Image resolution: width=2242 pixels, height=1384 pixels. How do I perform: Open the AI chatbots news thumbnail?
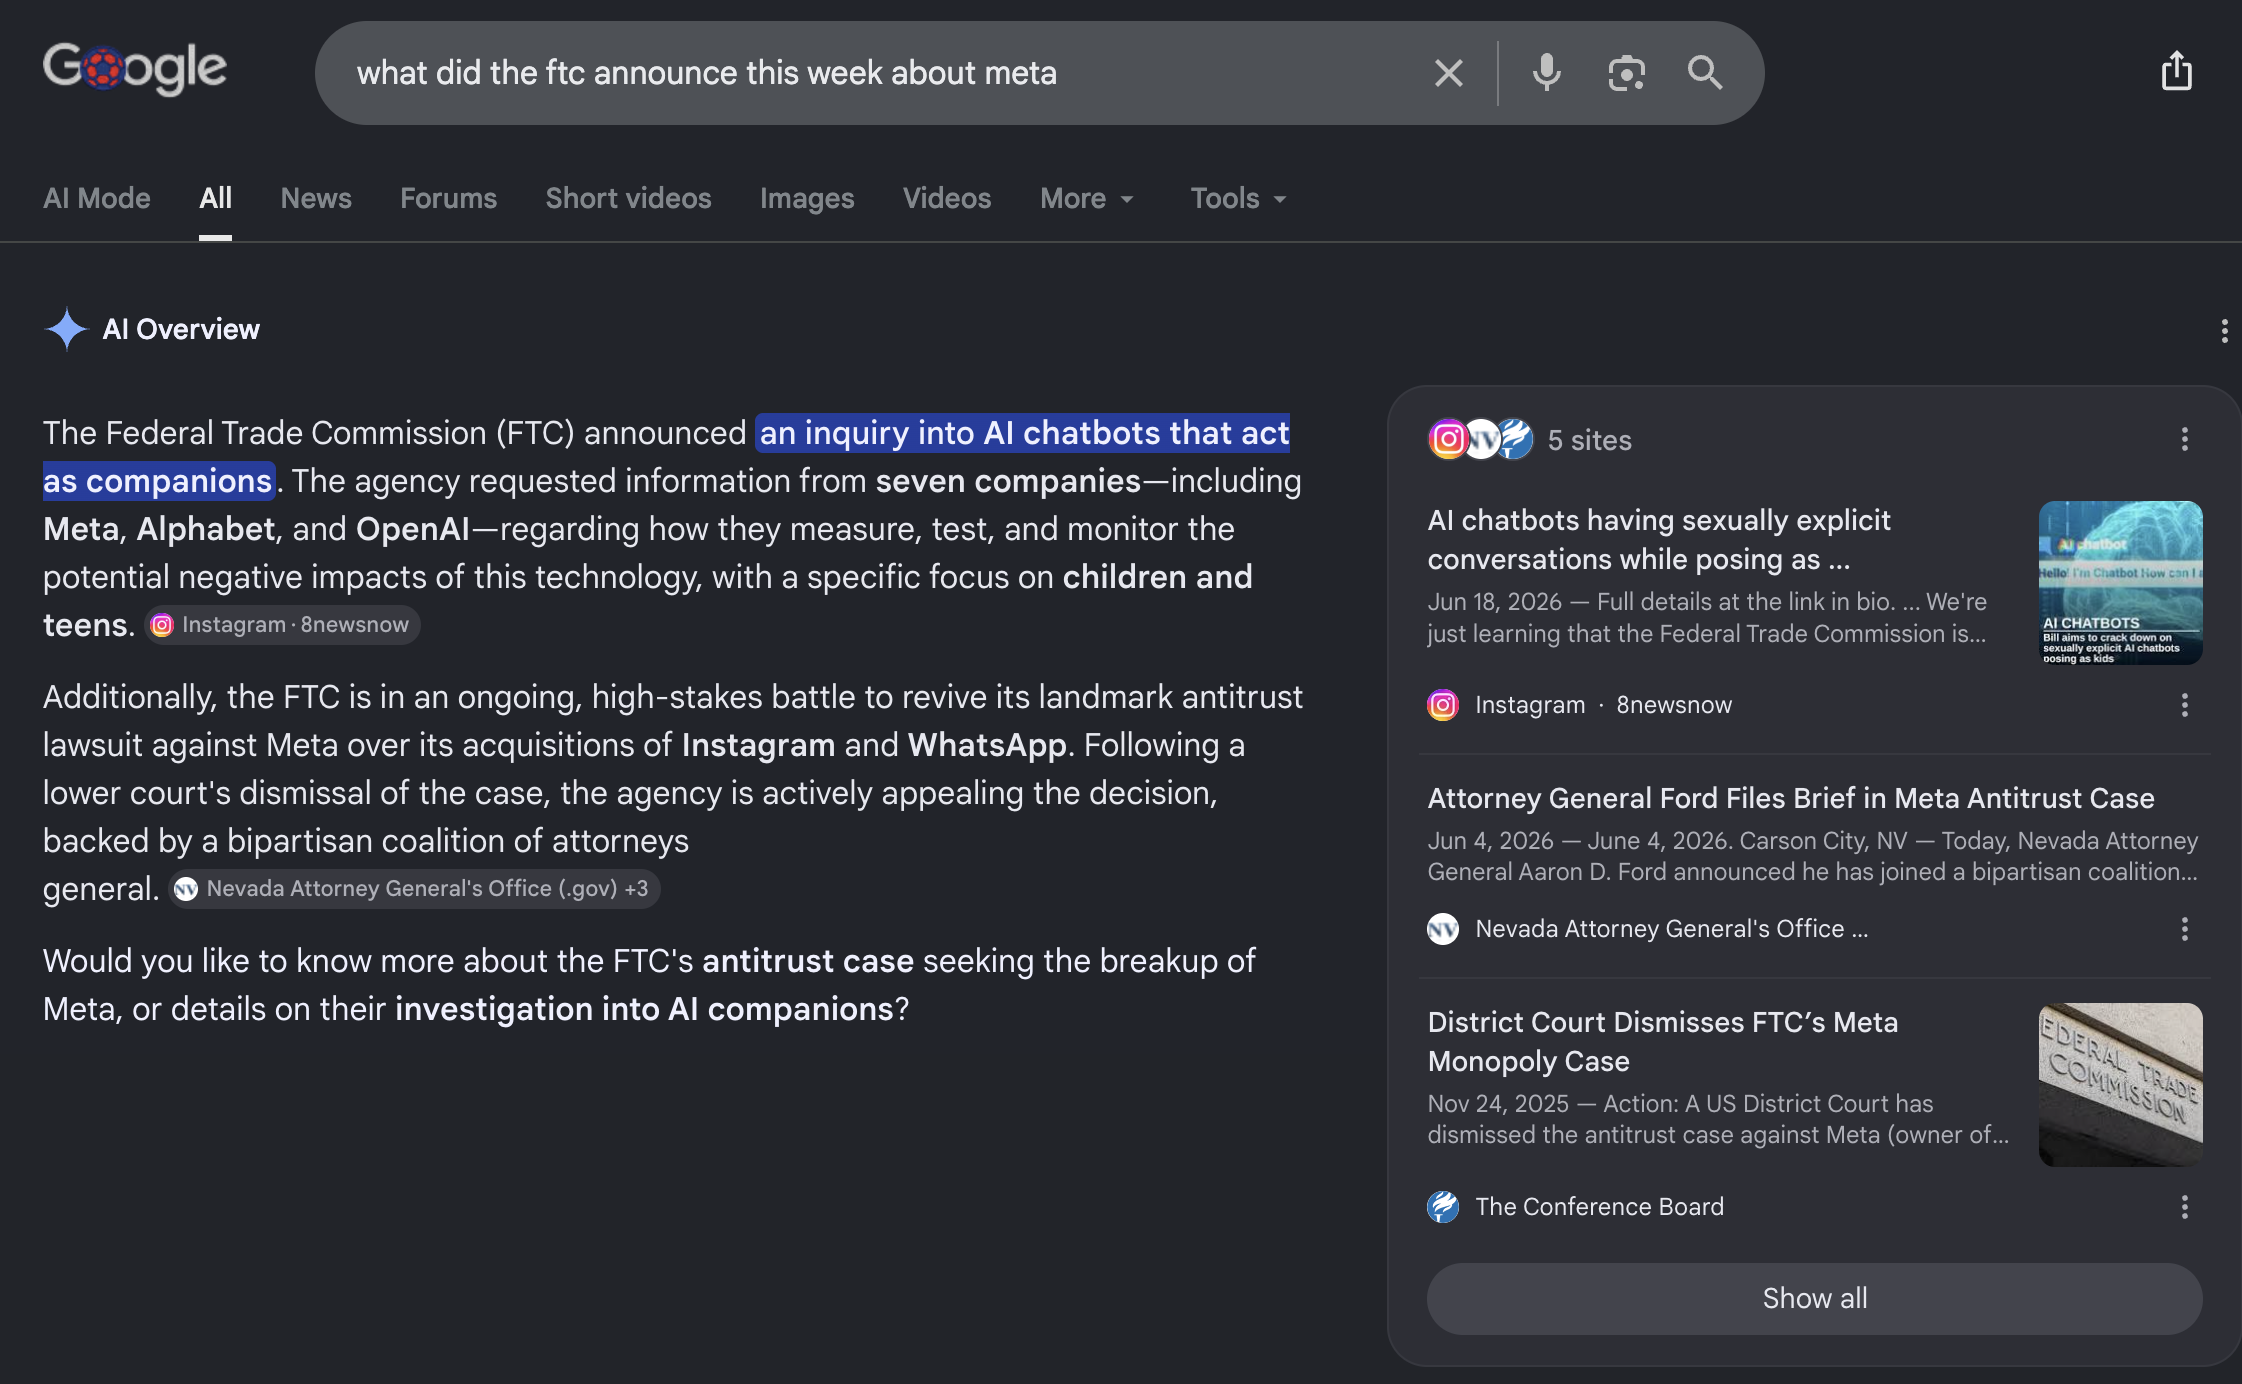coord(2120,582)
